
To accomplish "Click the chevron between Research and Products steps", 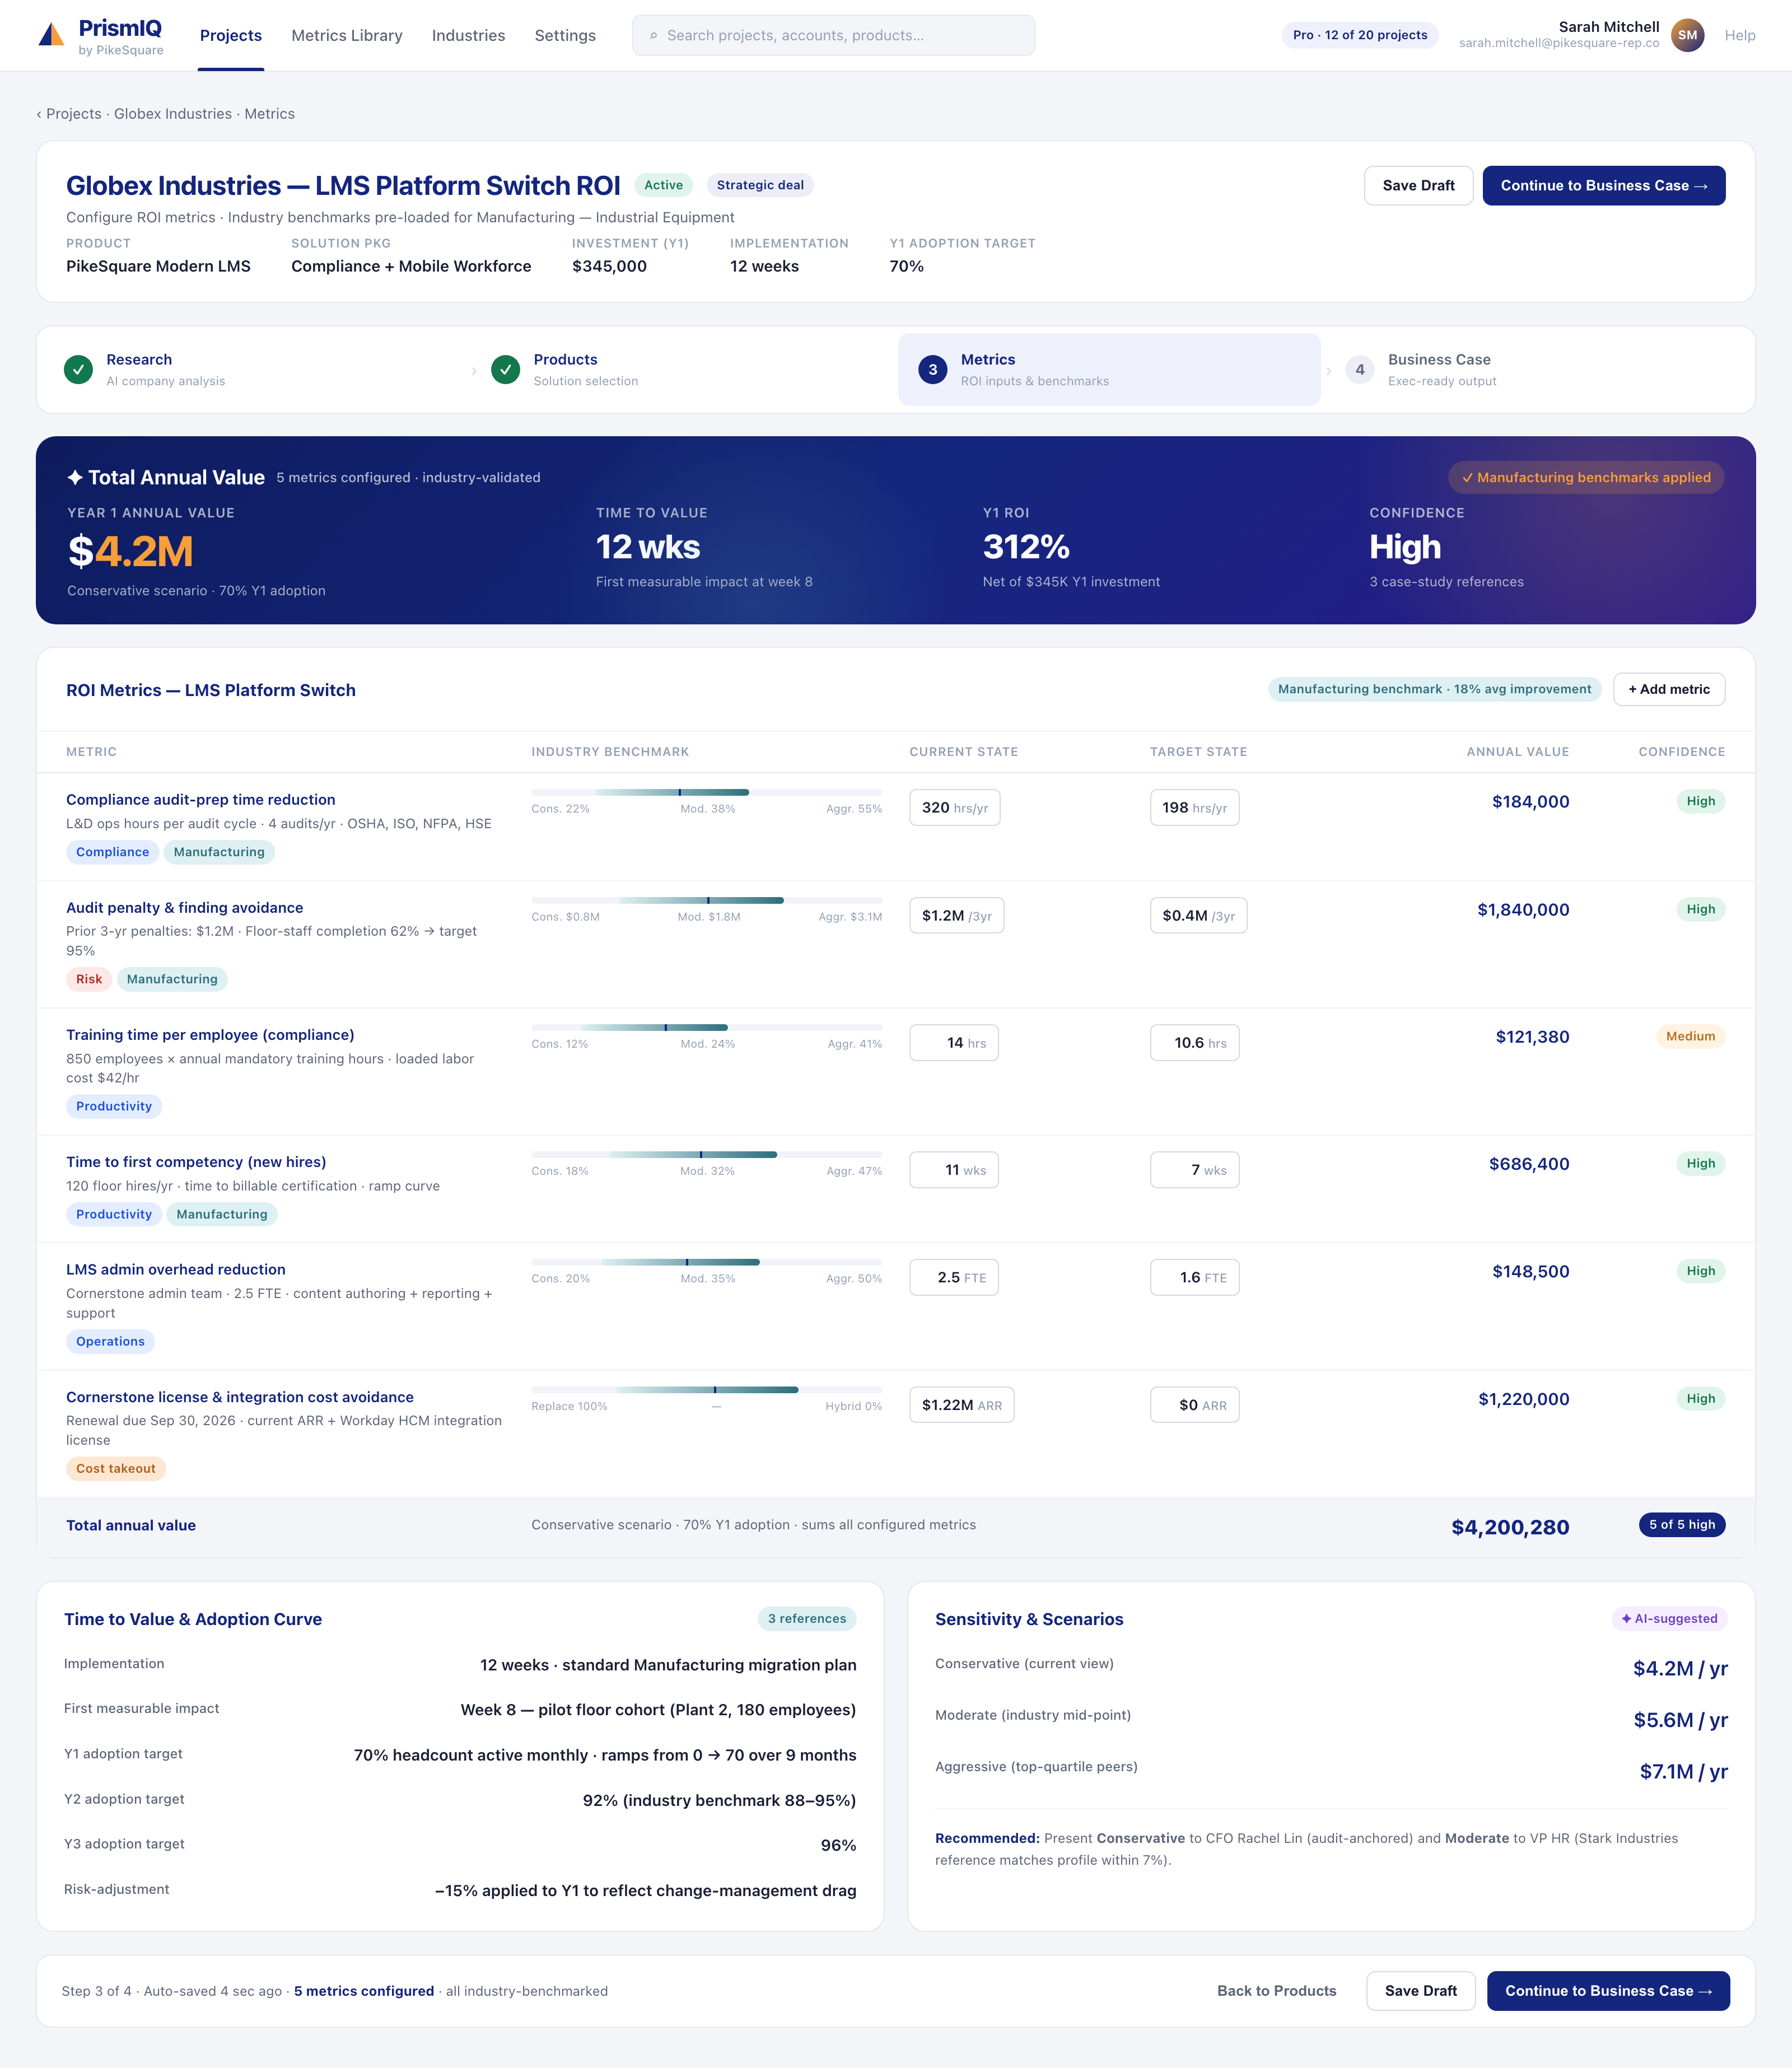I will click(474, 371).
